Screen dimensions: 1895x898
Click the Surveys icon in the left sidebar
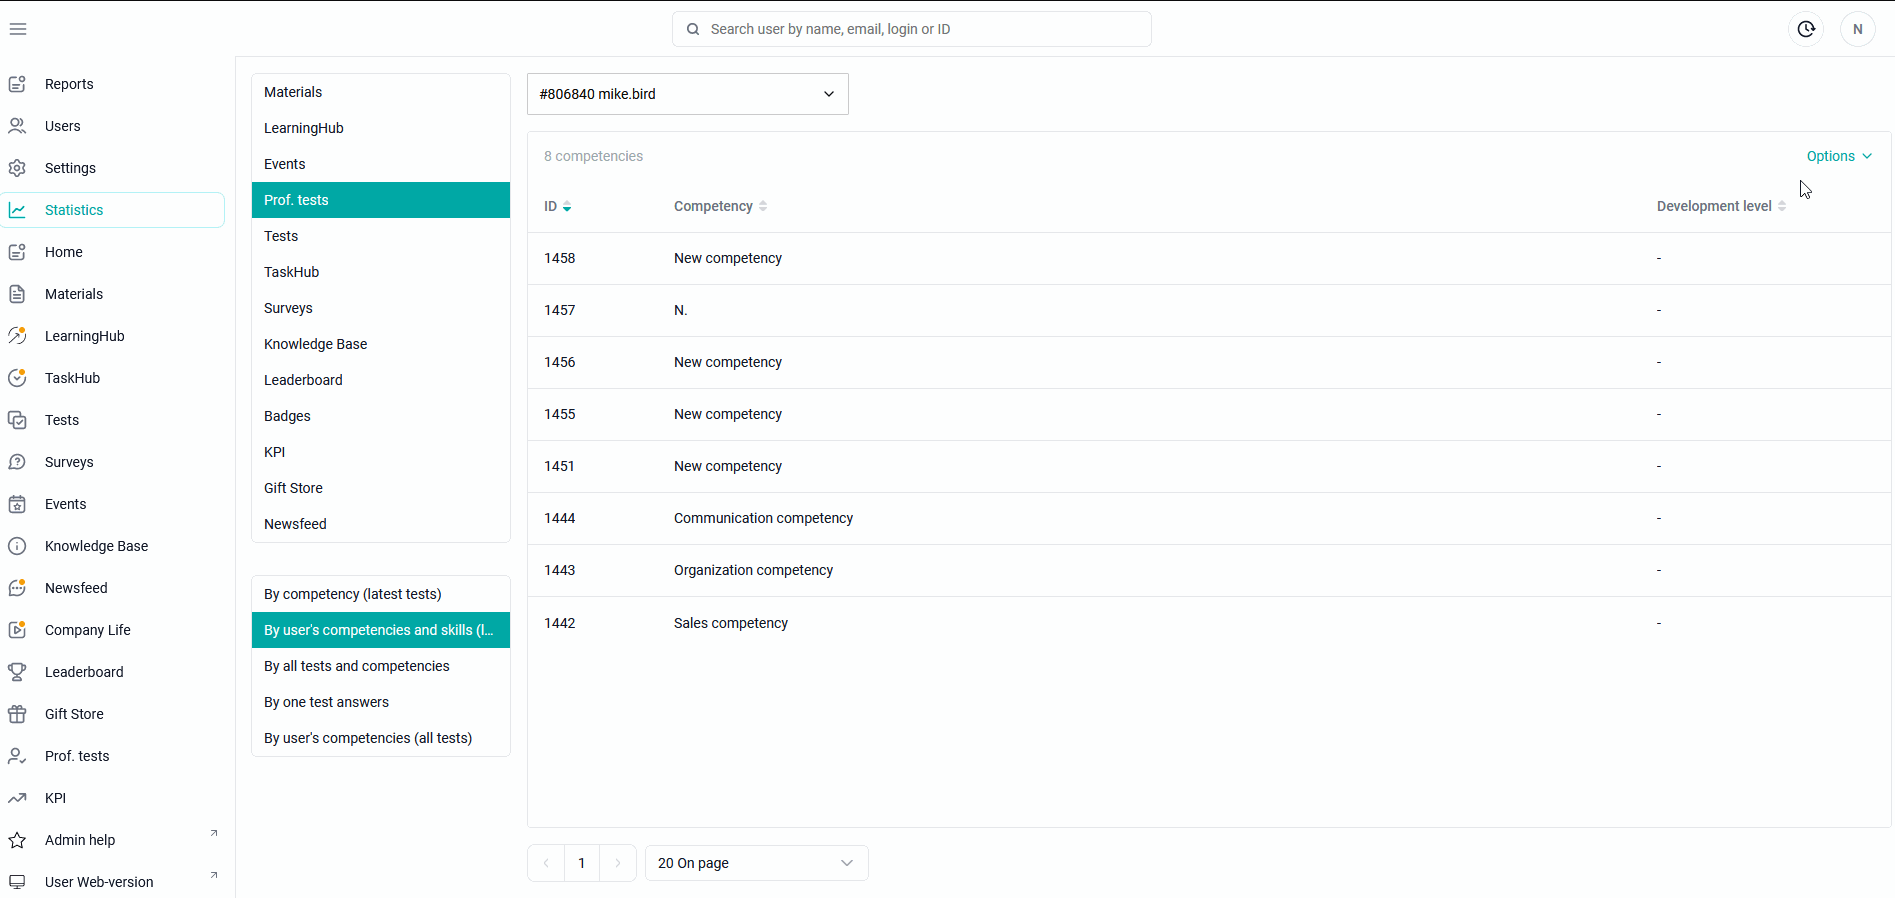[17, 462]
